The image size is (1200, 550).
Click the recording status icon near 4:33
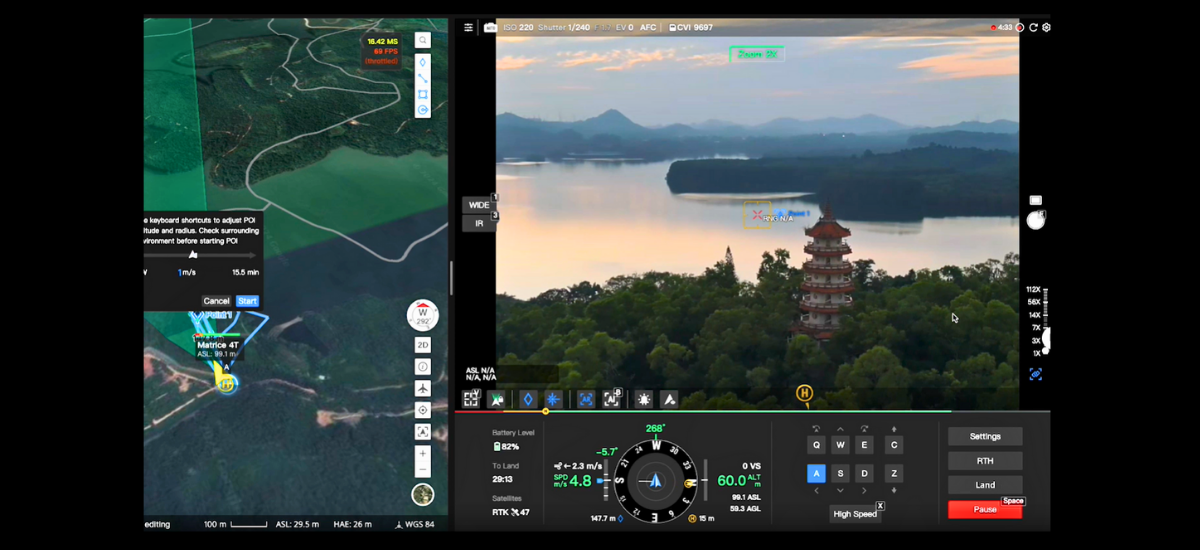tap(1020, 27)
